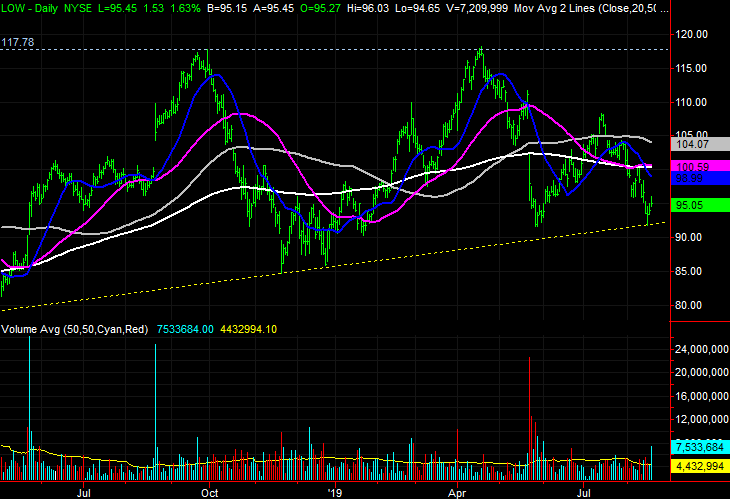730x499 pixels.
Task: Click the volume value V=7,209,999
Action: [x=477, y=8]
